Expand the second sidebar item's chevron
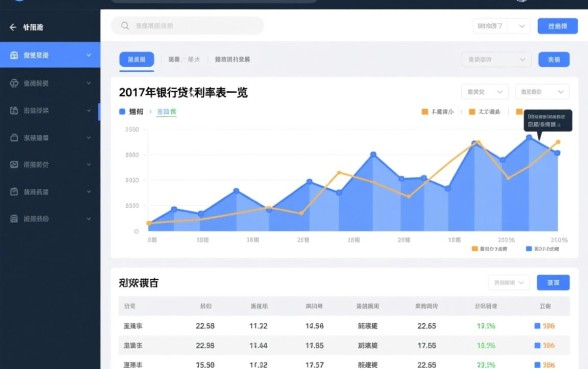 (x=88, y=83)
